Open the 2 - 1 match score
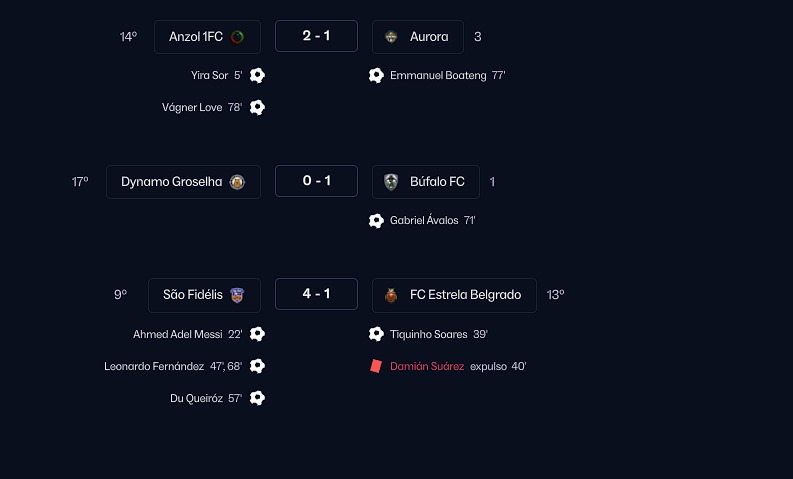This screenshot has width=793, height=479. 316,36
